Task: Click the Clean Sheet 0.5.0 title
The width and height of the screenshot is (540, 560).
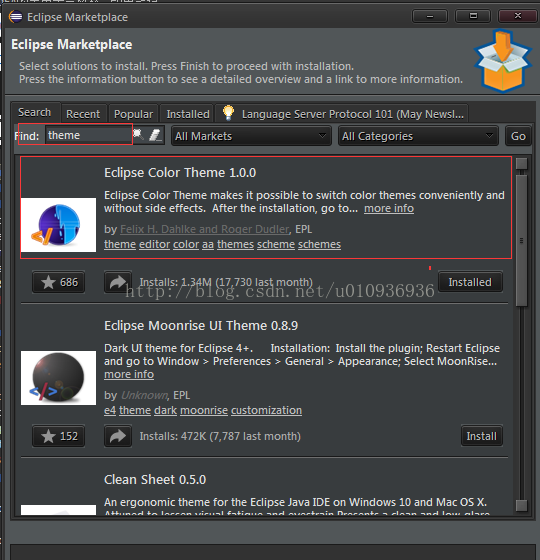Action: (155, 479)
